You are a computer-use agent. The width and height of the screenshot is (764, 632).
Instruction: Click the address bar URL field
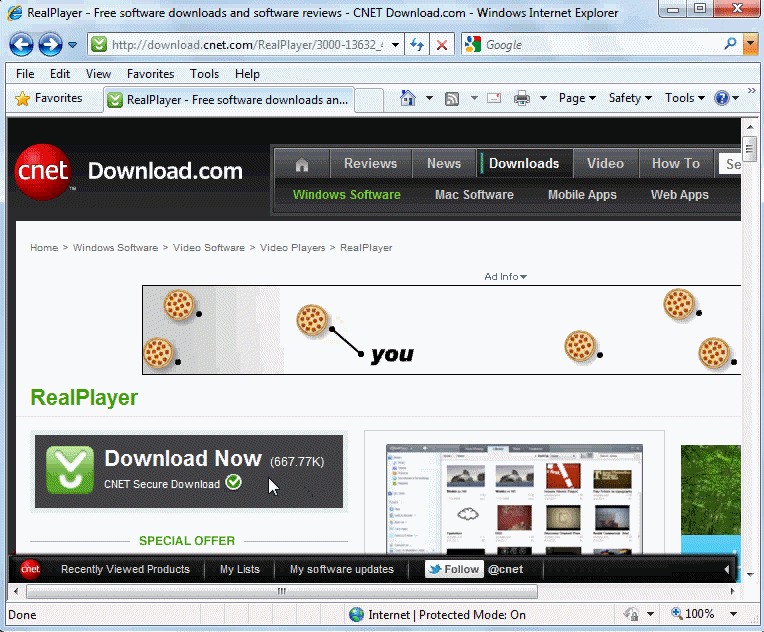tap(246, 45)
